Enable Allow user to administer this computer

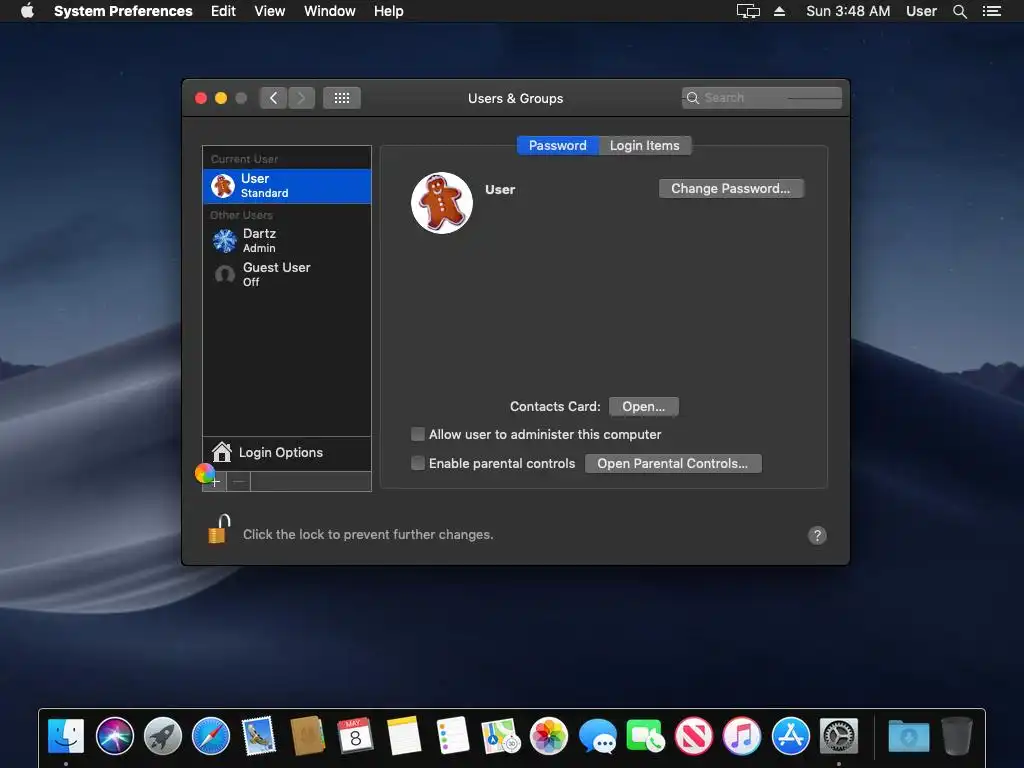[x=418, y=434]
